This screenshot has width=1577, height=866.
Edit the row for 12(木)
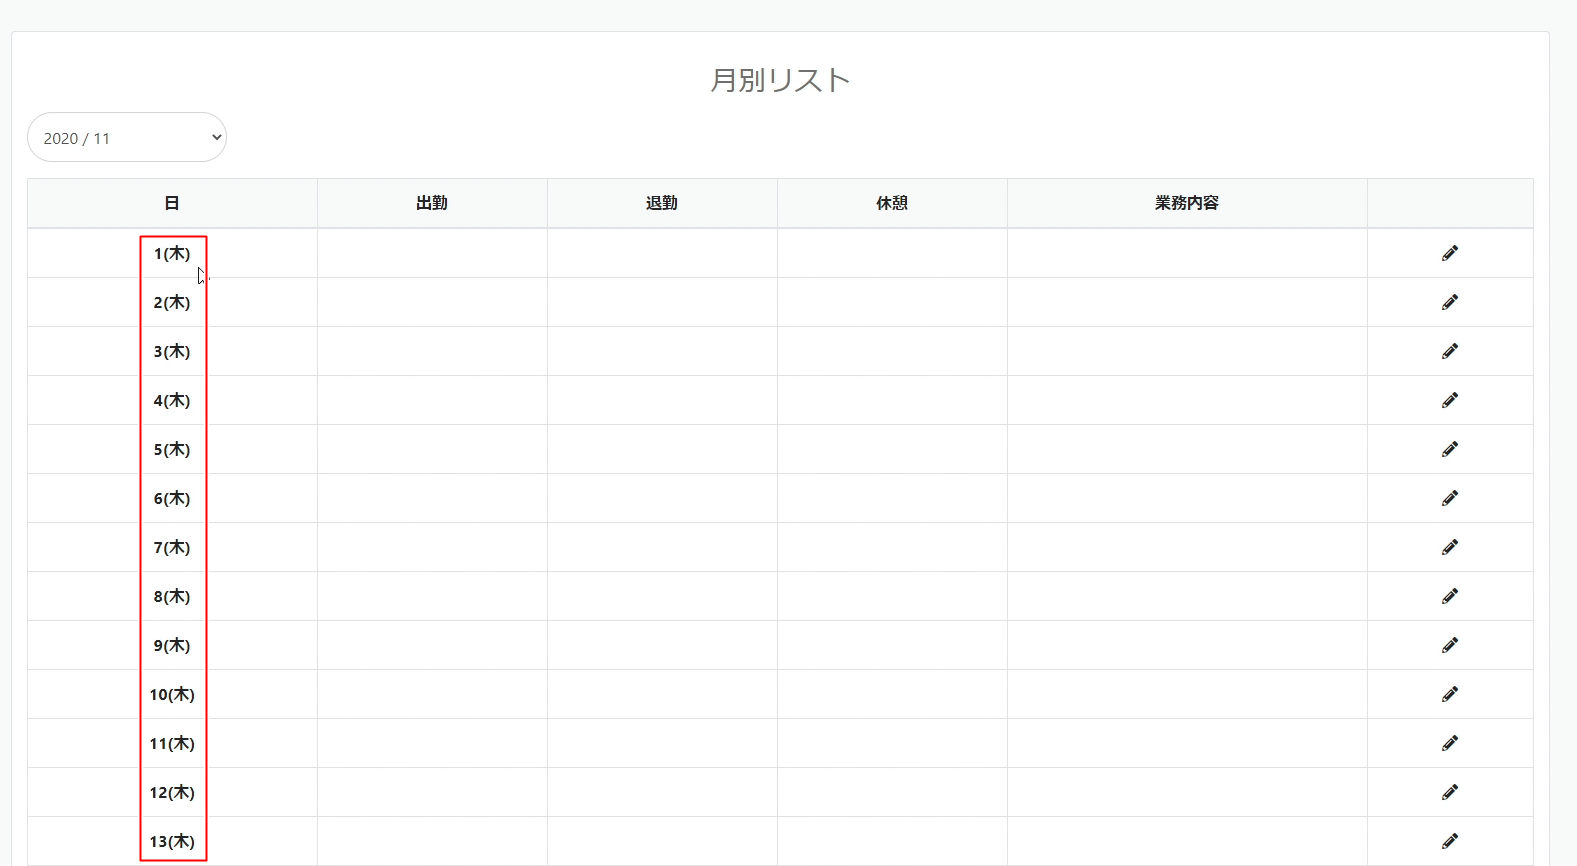[1450, 792]
